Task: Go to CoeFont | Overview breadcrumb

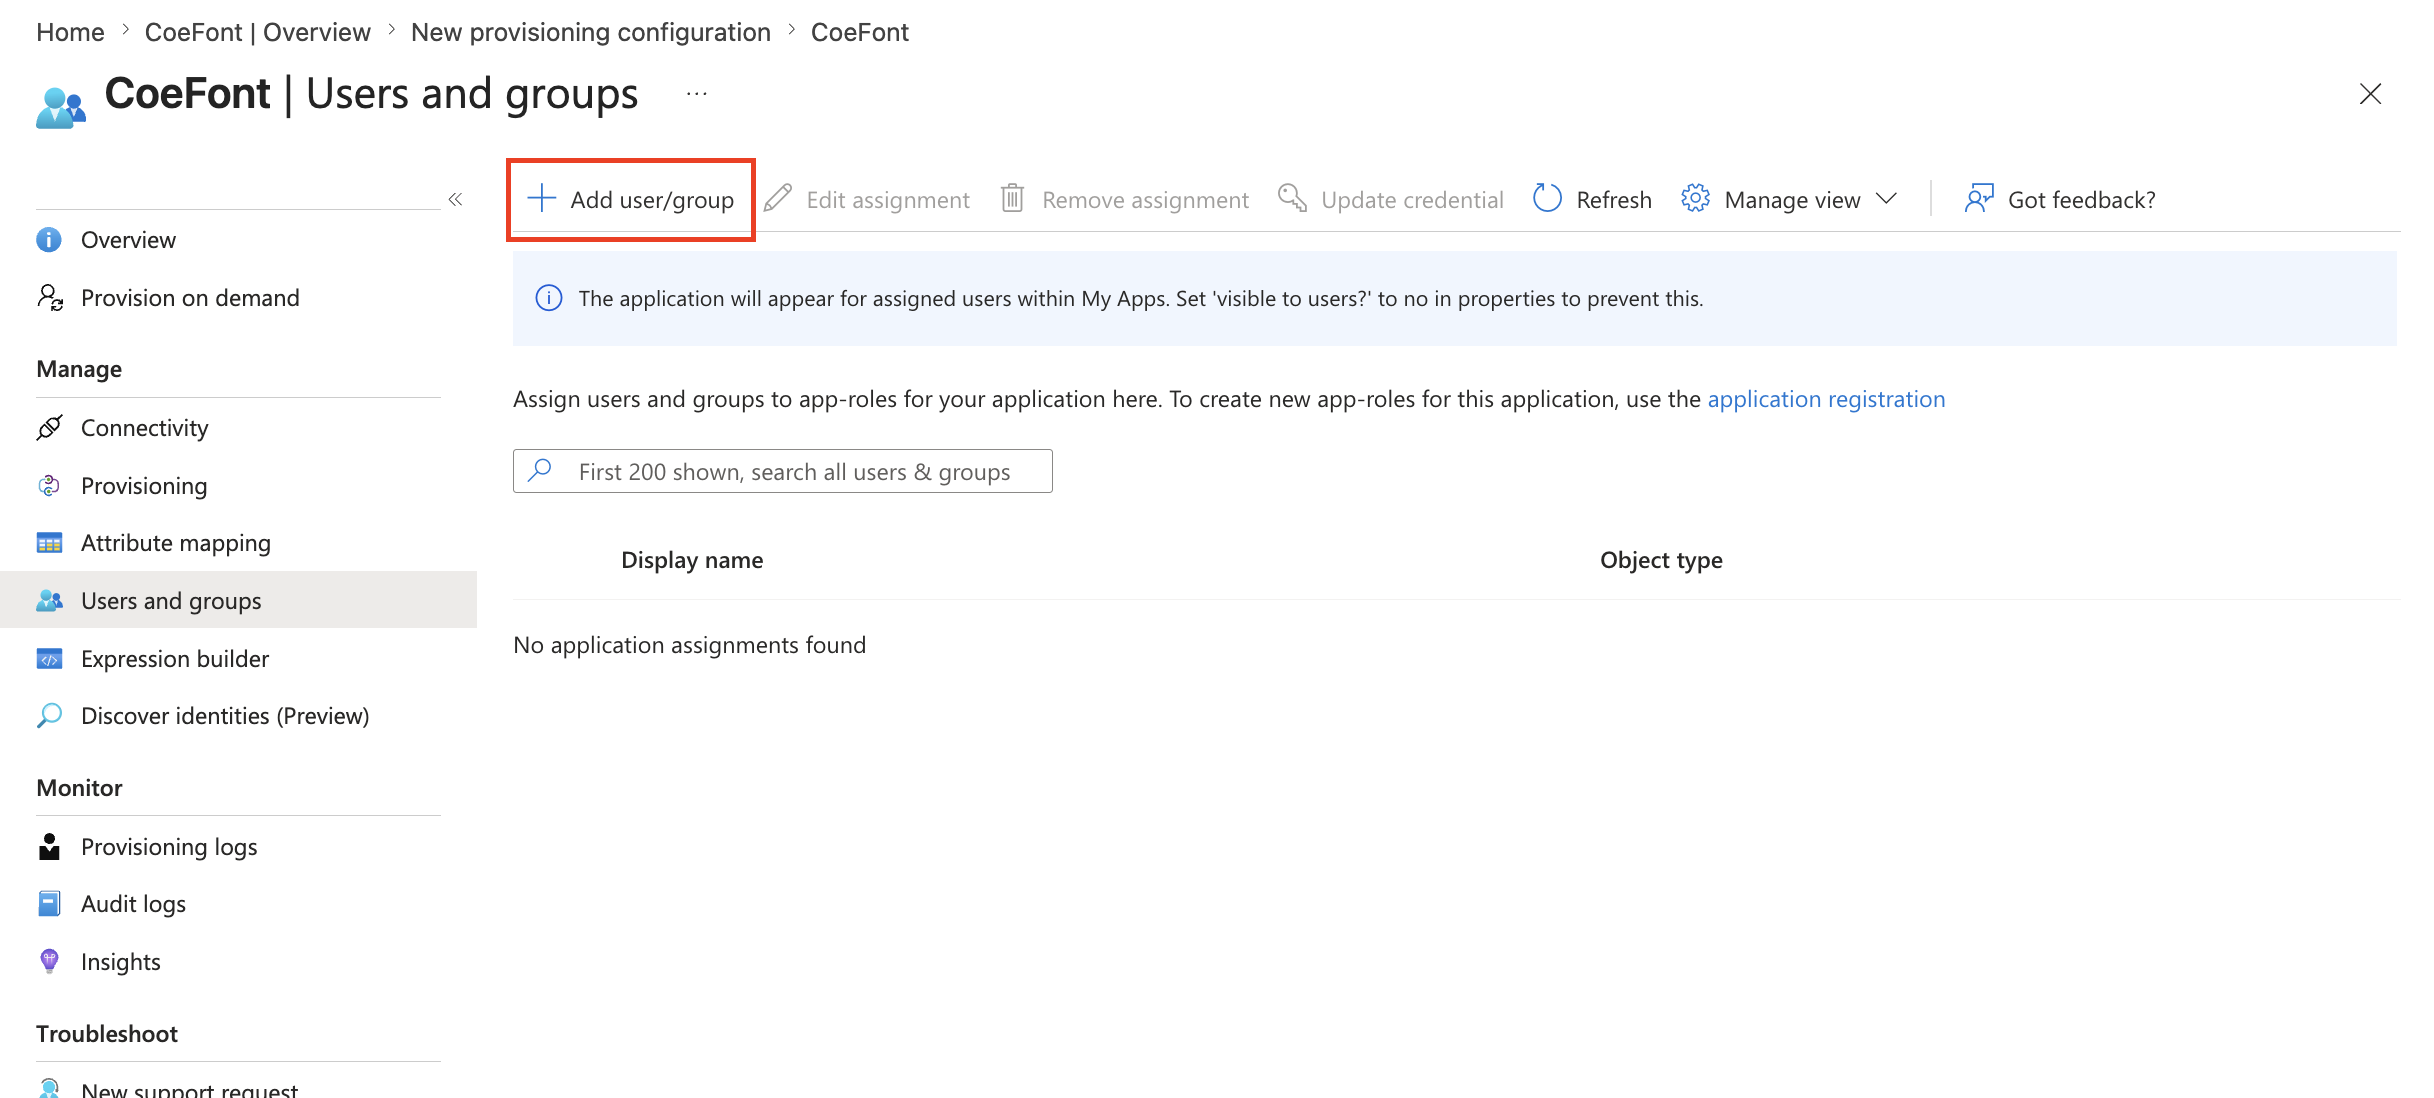Action: (258, 32)
